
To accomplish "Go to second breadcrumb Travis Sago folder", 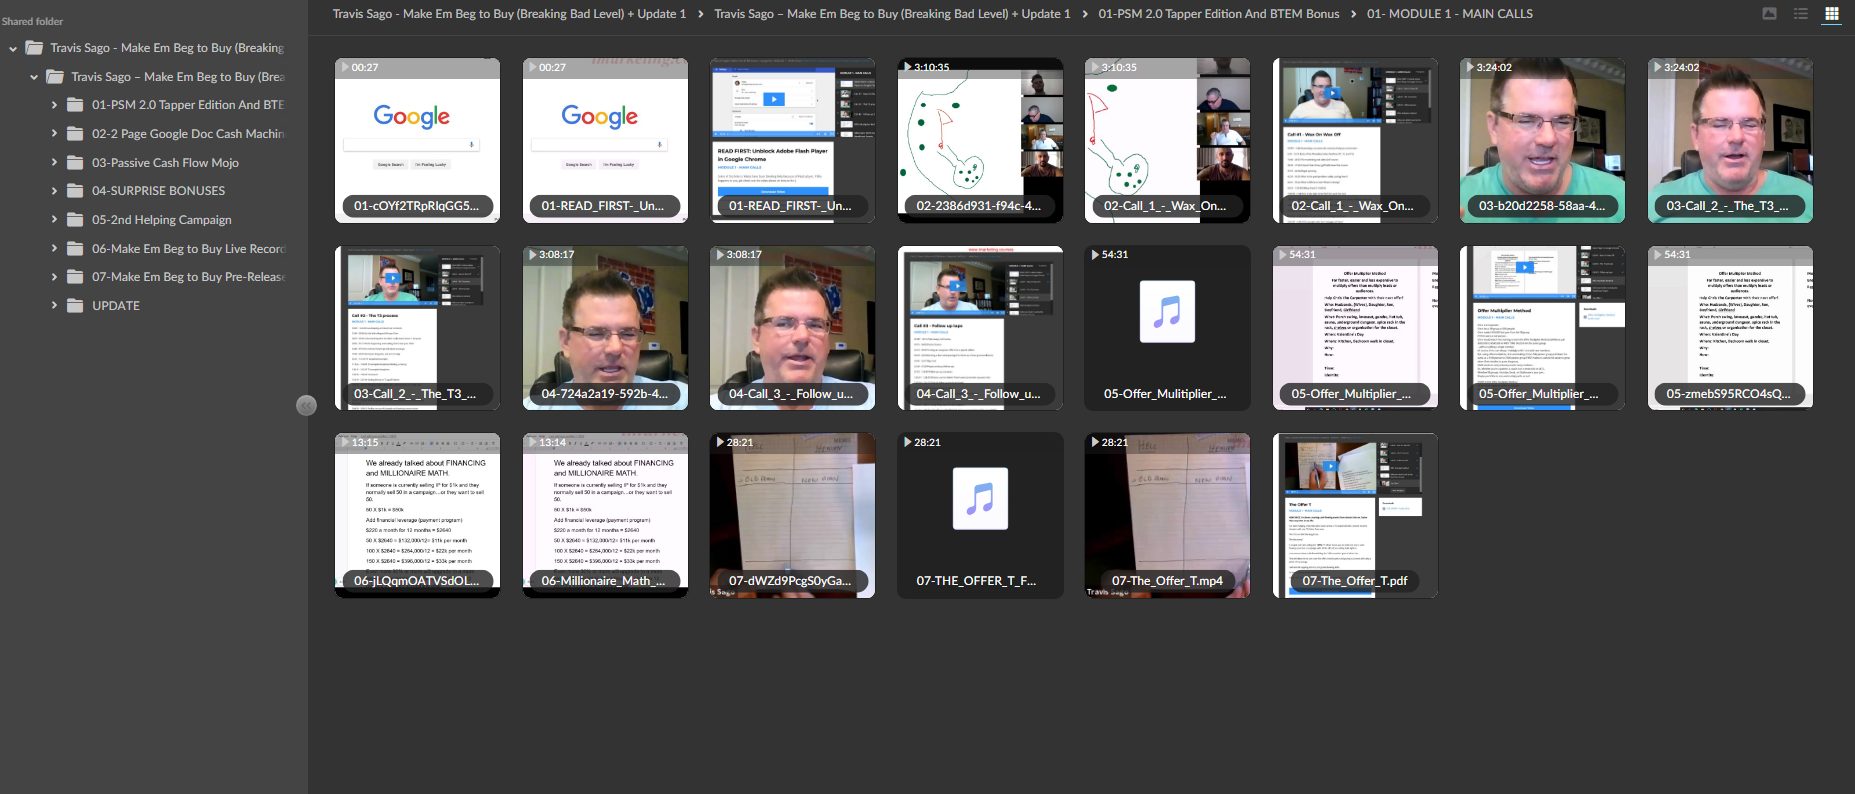I will click(x=892, y=14).
